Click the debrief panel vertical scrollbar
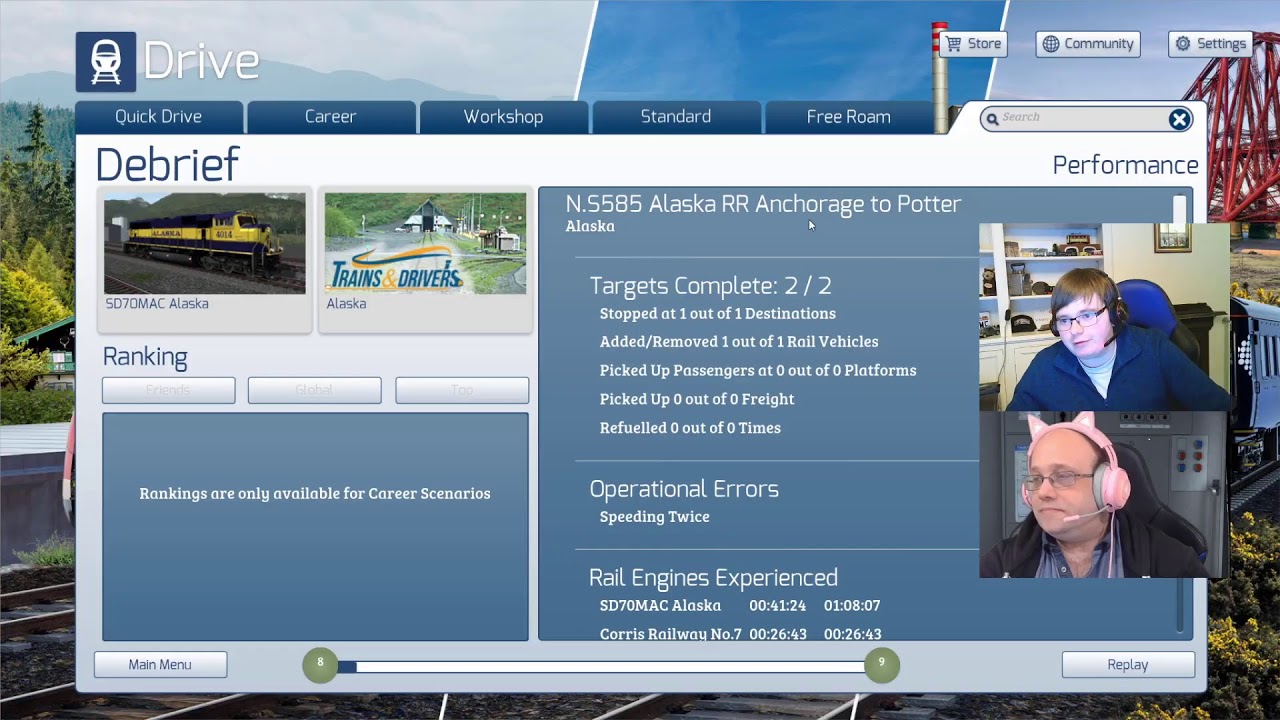The width and height of the screenshot is (1280, 720). tap(1180, 413)
